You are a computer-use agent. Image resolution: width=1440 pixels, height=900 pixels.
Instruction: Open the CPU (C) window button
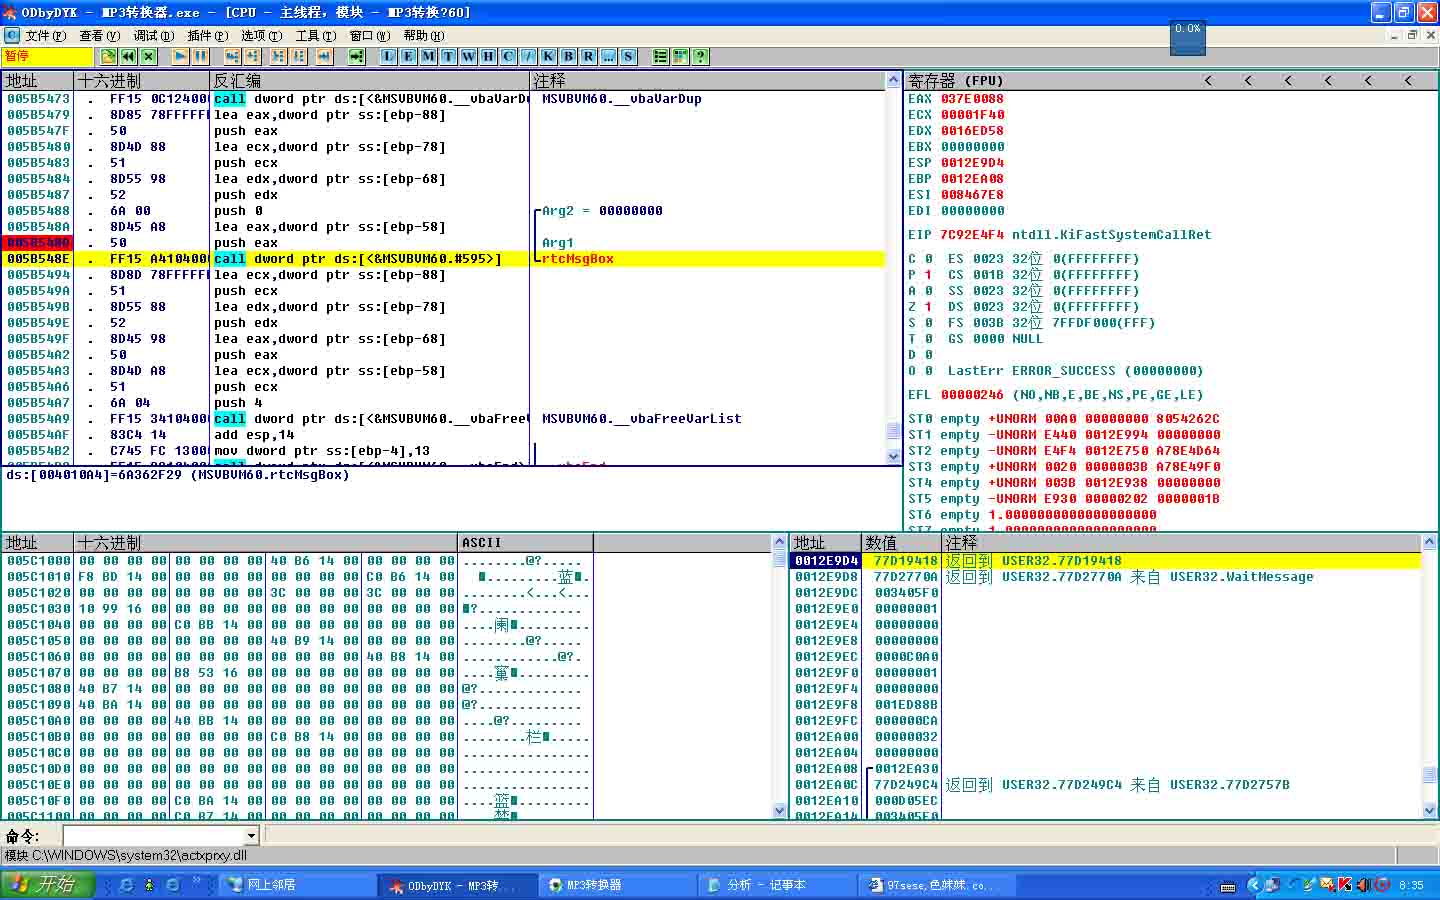coord(508,57)
